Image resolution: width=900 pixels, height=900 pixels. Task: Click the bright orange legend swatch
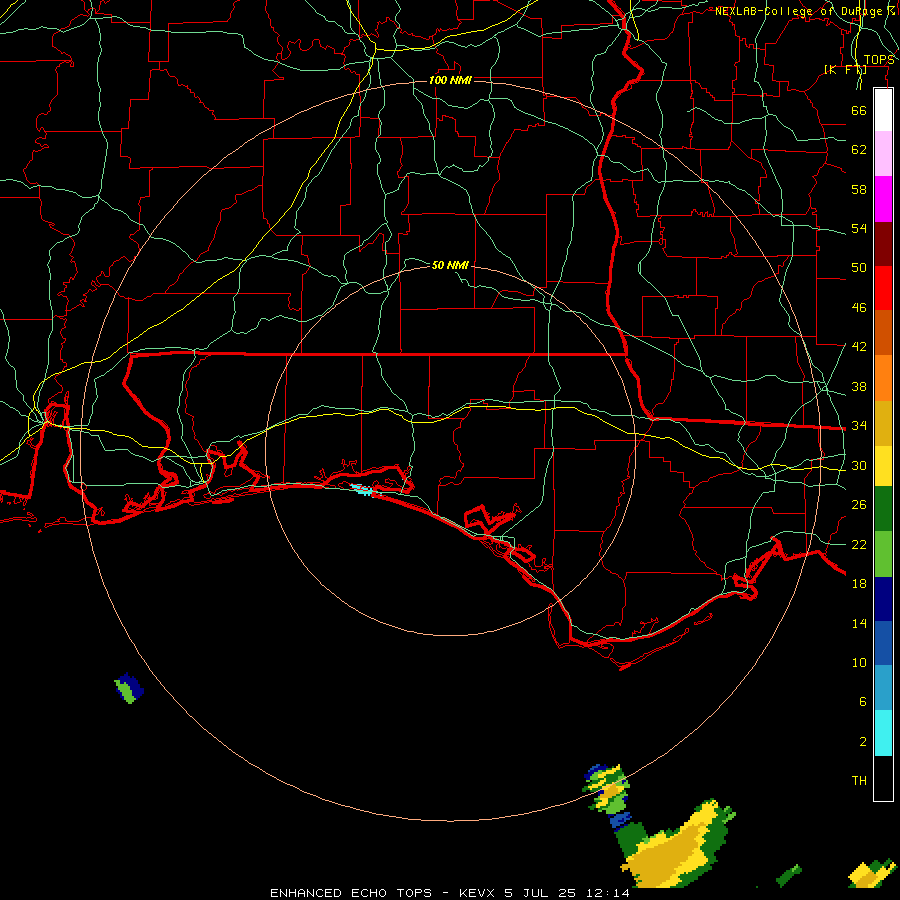point(883,378)
